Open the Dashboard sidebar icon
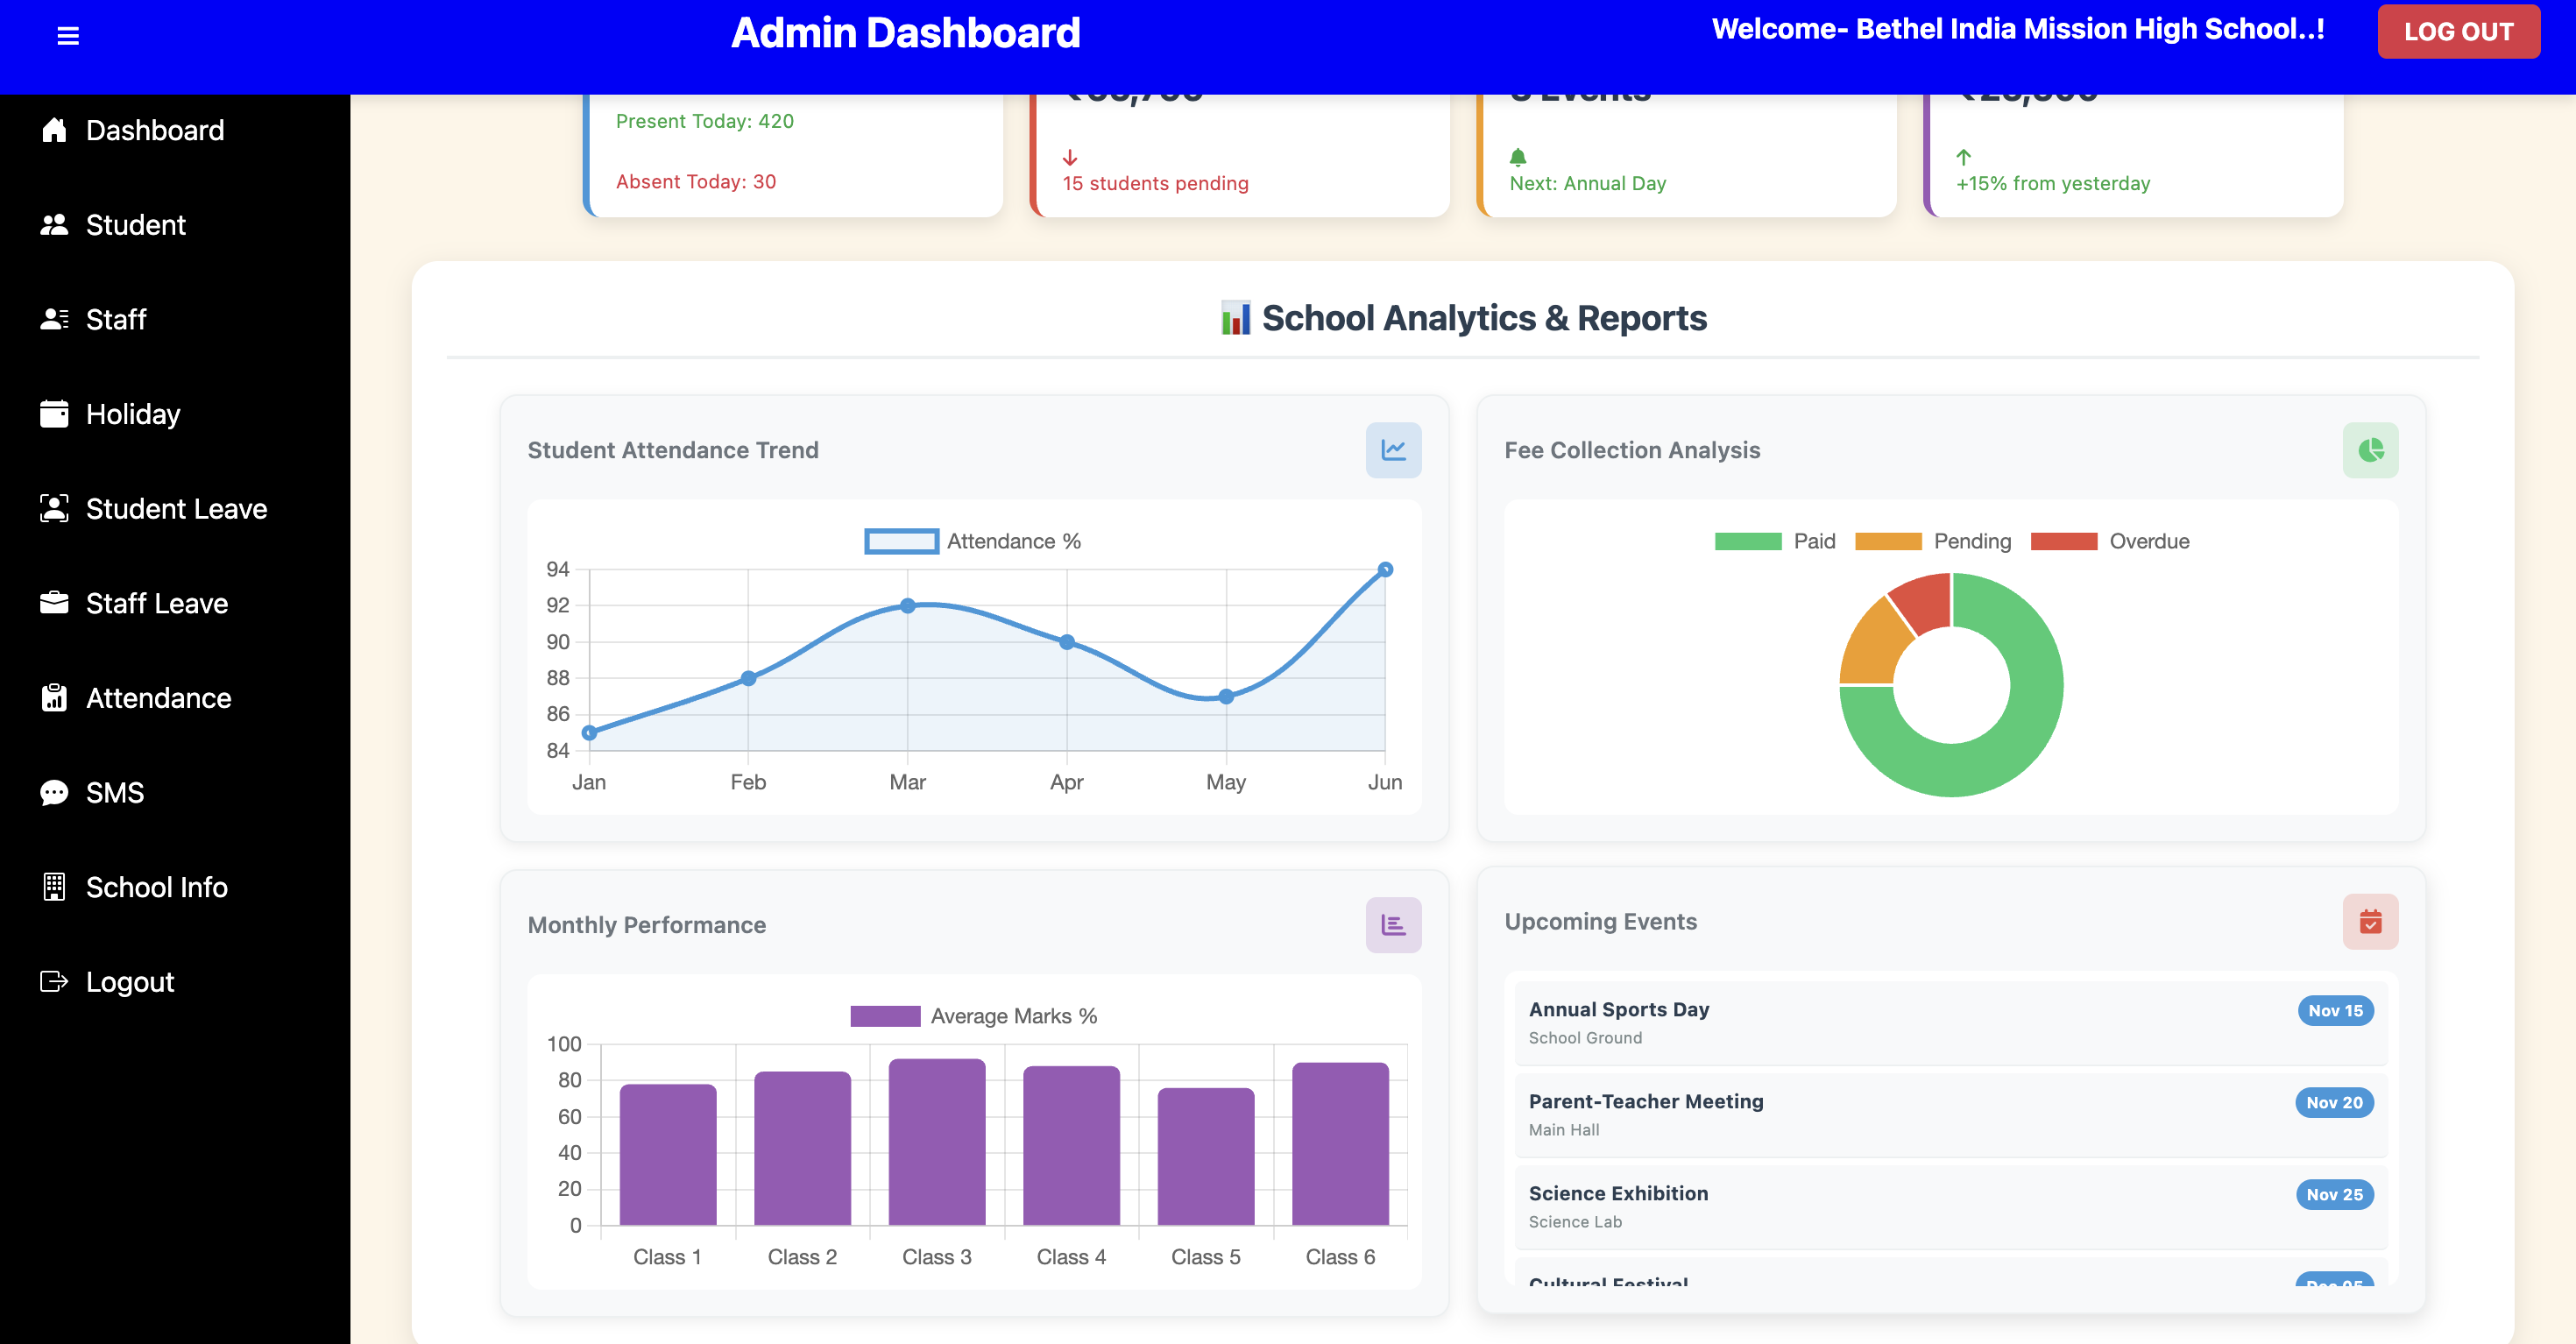This screenshot has width=2576, height=1344. [x=53, y=130]
